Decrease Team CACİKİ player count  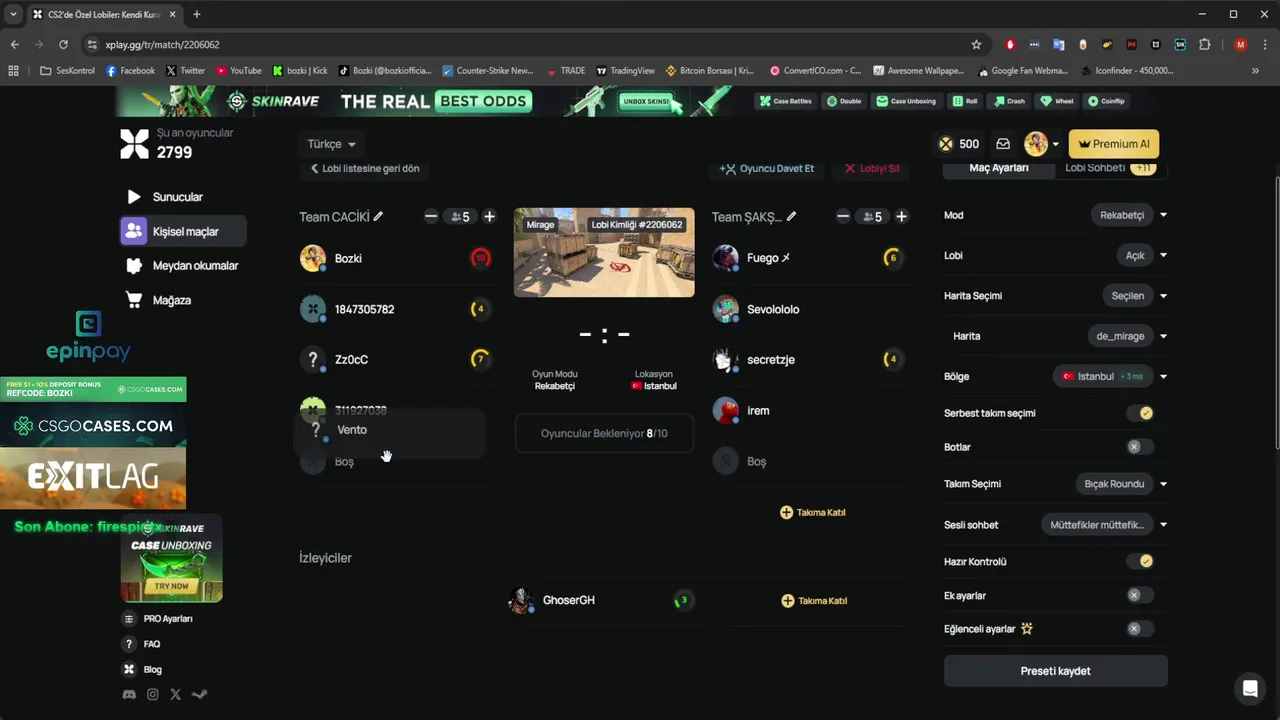(x=431, y=216)
